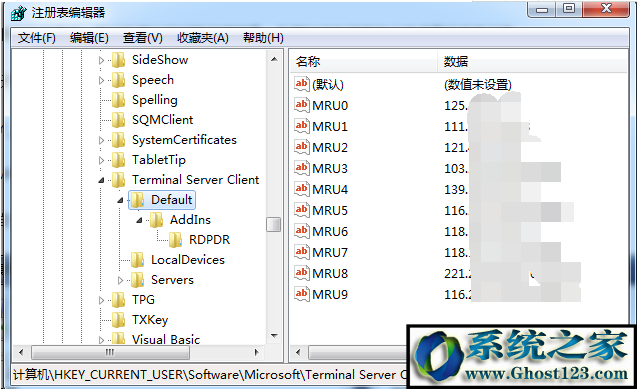Image resolution: width=637 pixels, height=389 pixels.
Task: Click the string value icon for MRU1
Action: (x=301, y=126)
